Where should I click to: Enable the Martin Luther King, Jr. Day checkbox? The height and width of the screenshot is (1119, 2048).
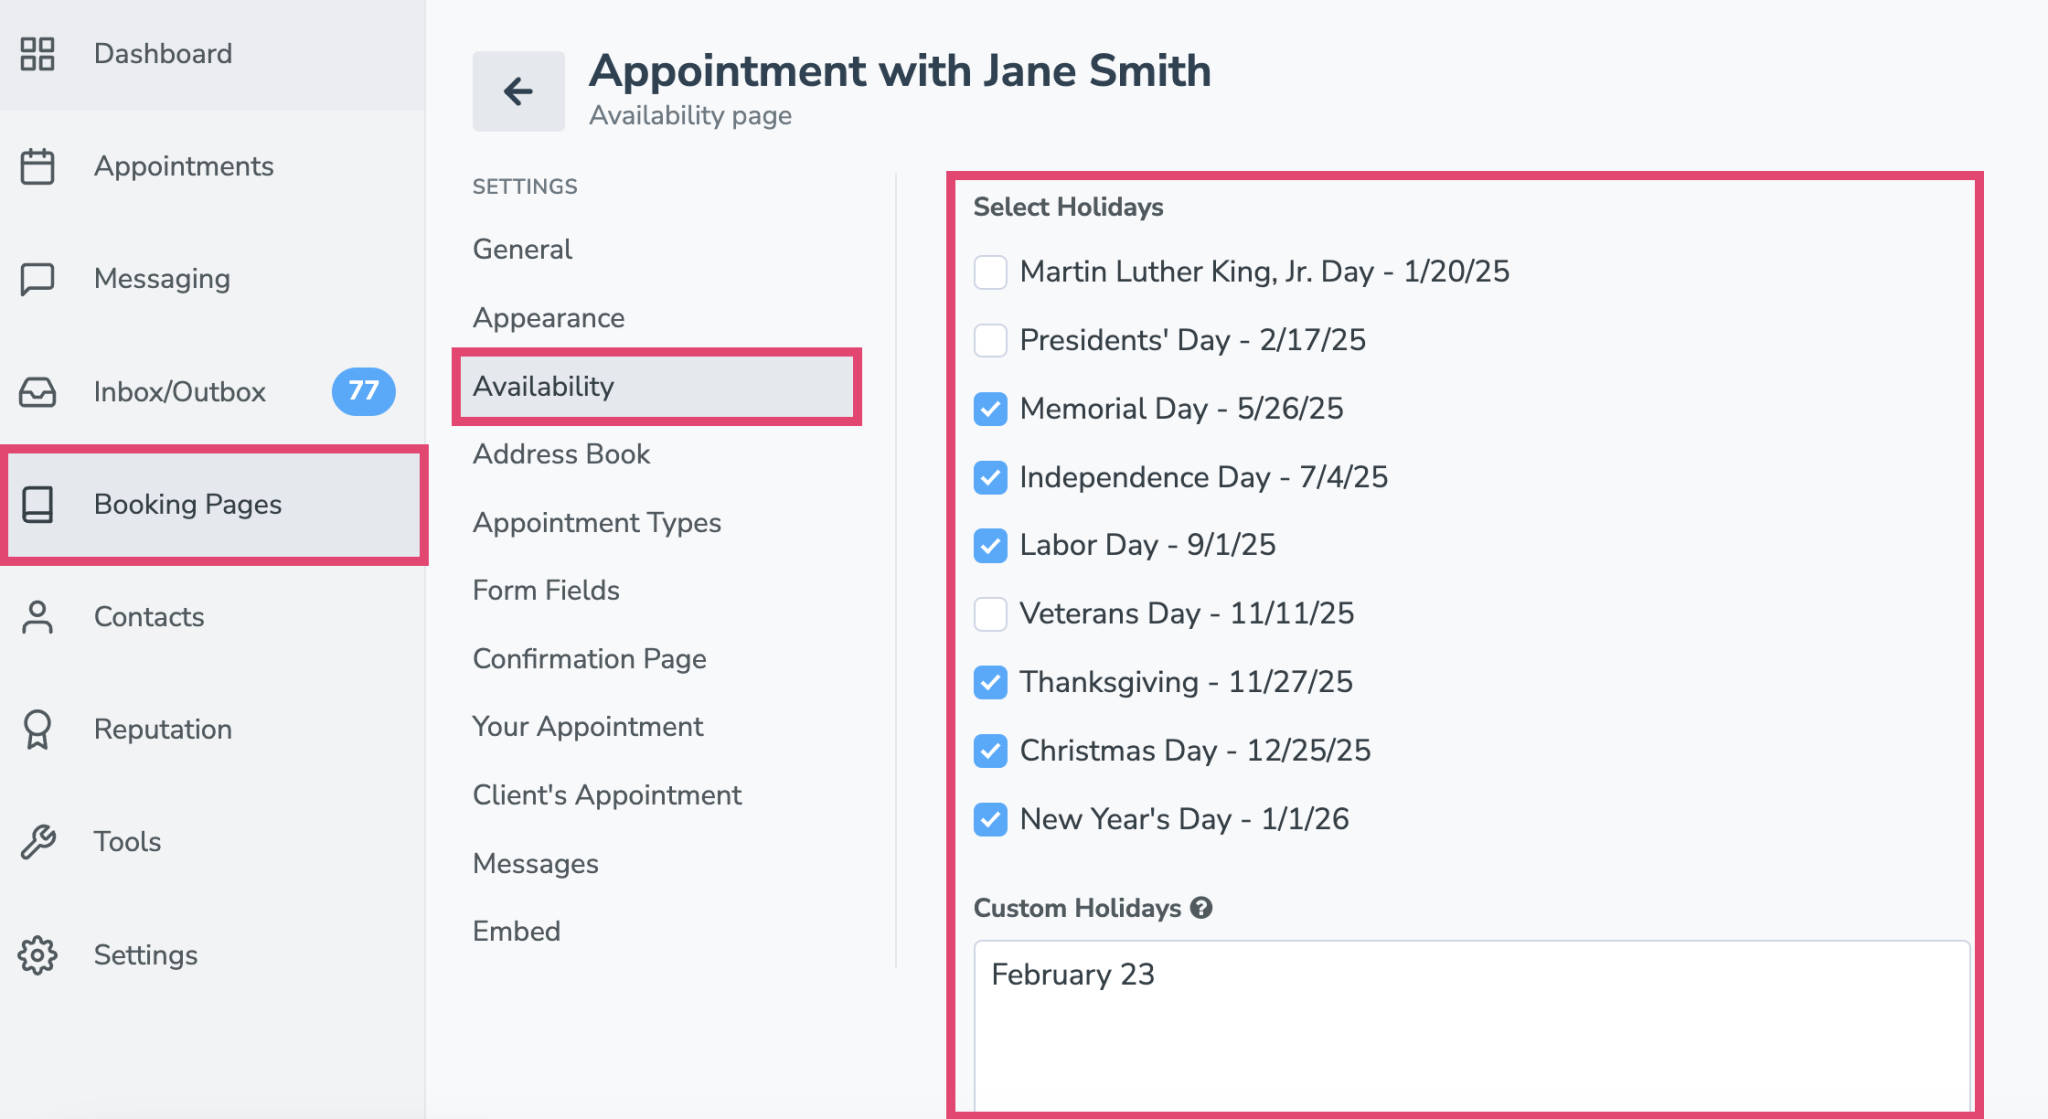(x=990, y=271)
